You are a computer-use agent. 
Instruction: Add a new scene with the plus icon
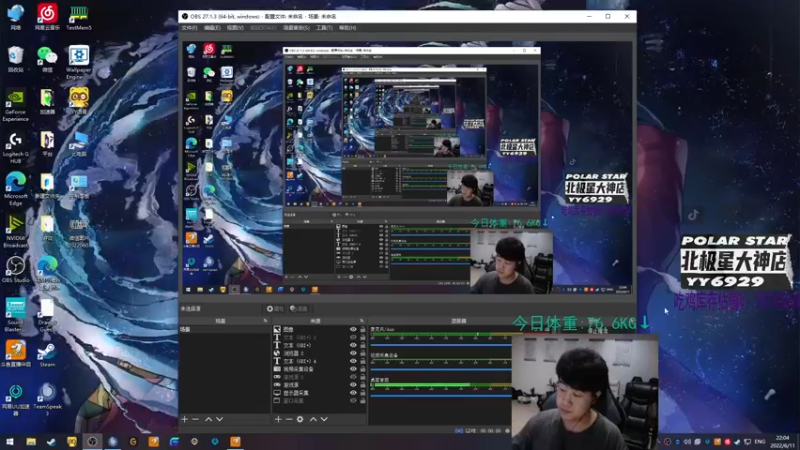(185, 419)
